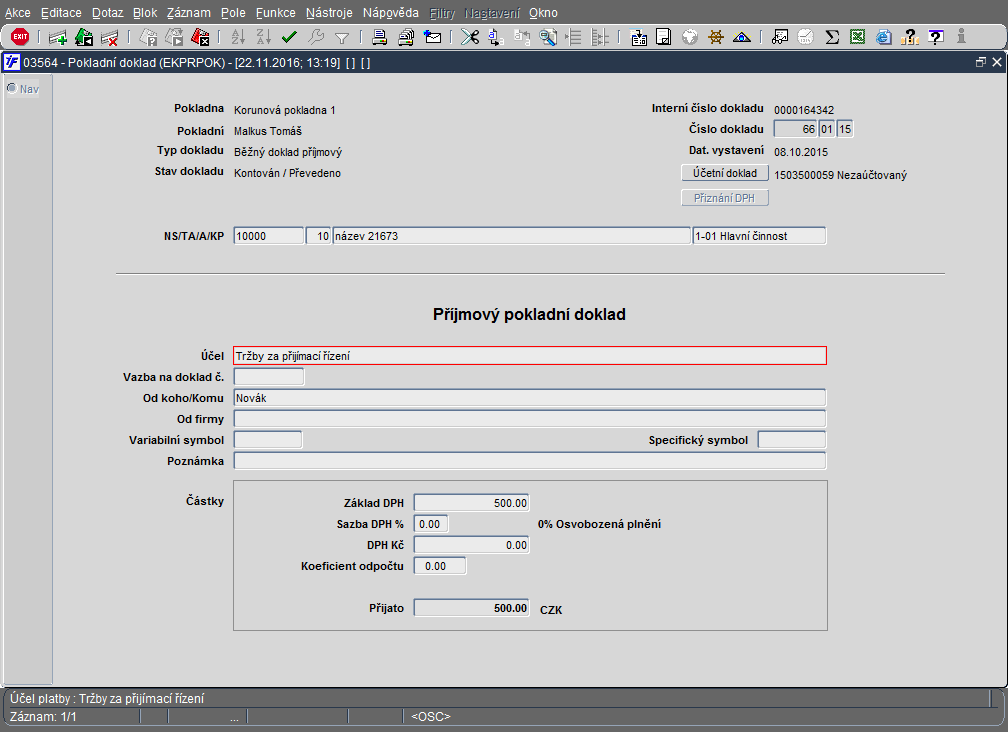Viewport: 1008px width, 732px height.
Task: Click the Účel field with 'Tržby za přijímací řízení'
Action: (530, 355)
